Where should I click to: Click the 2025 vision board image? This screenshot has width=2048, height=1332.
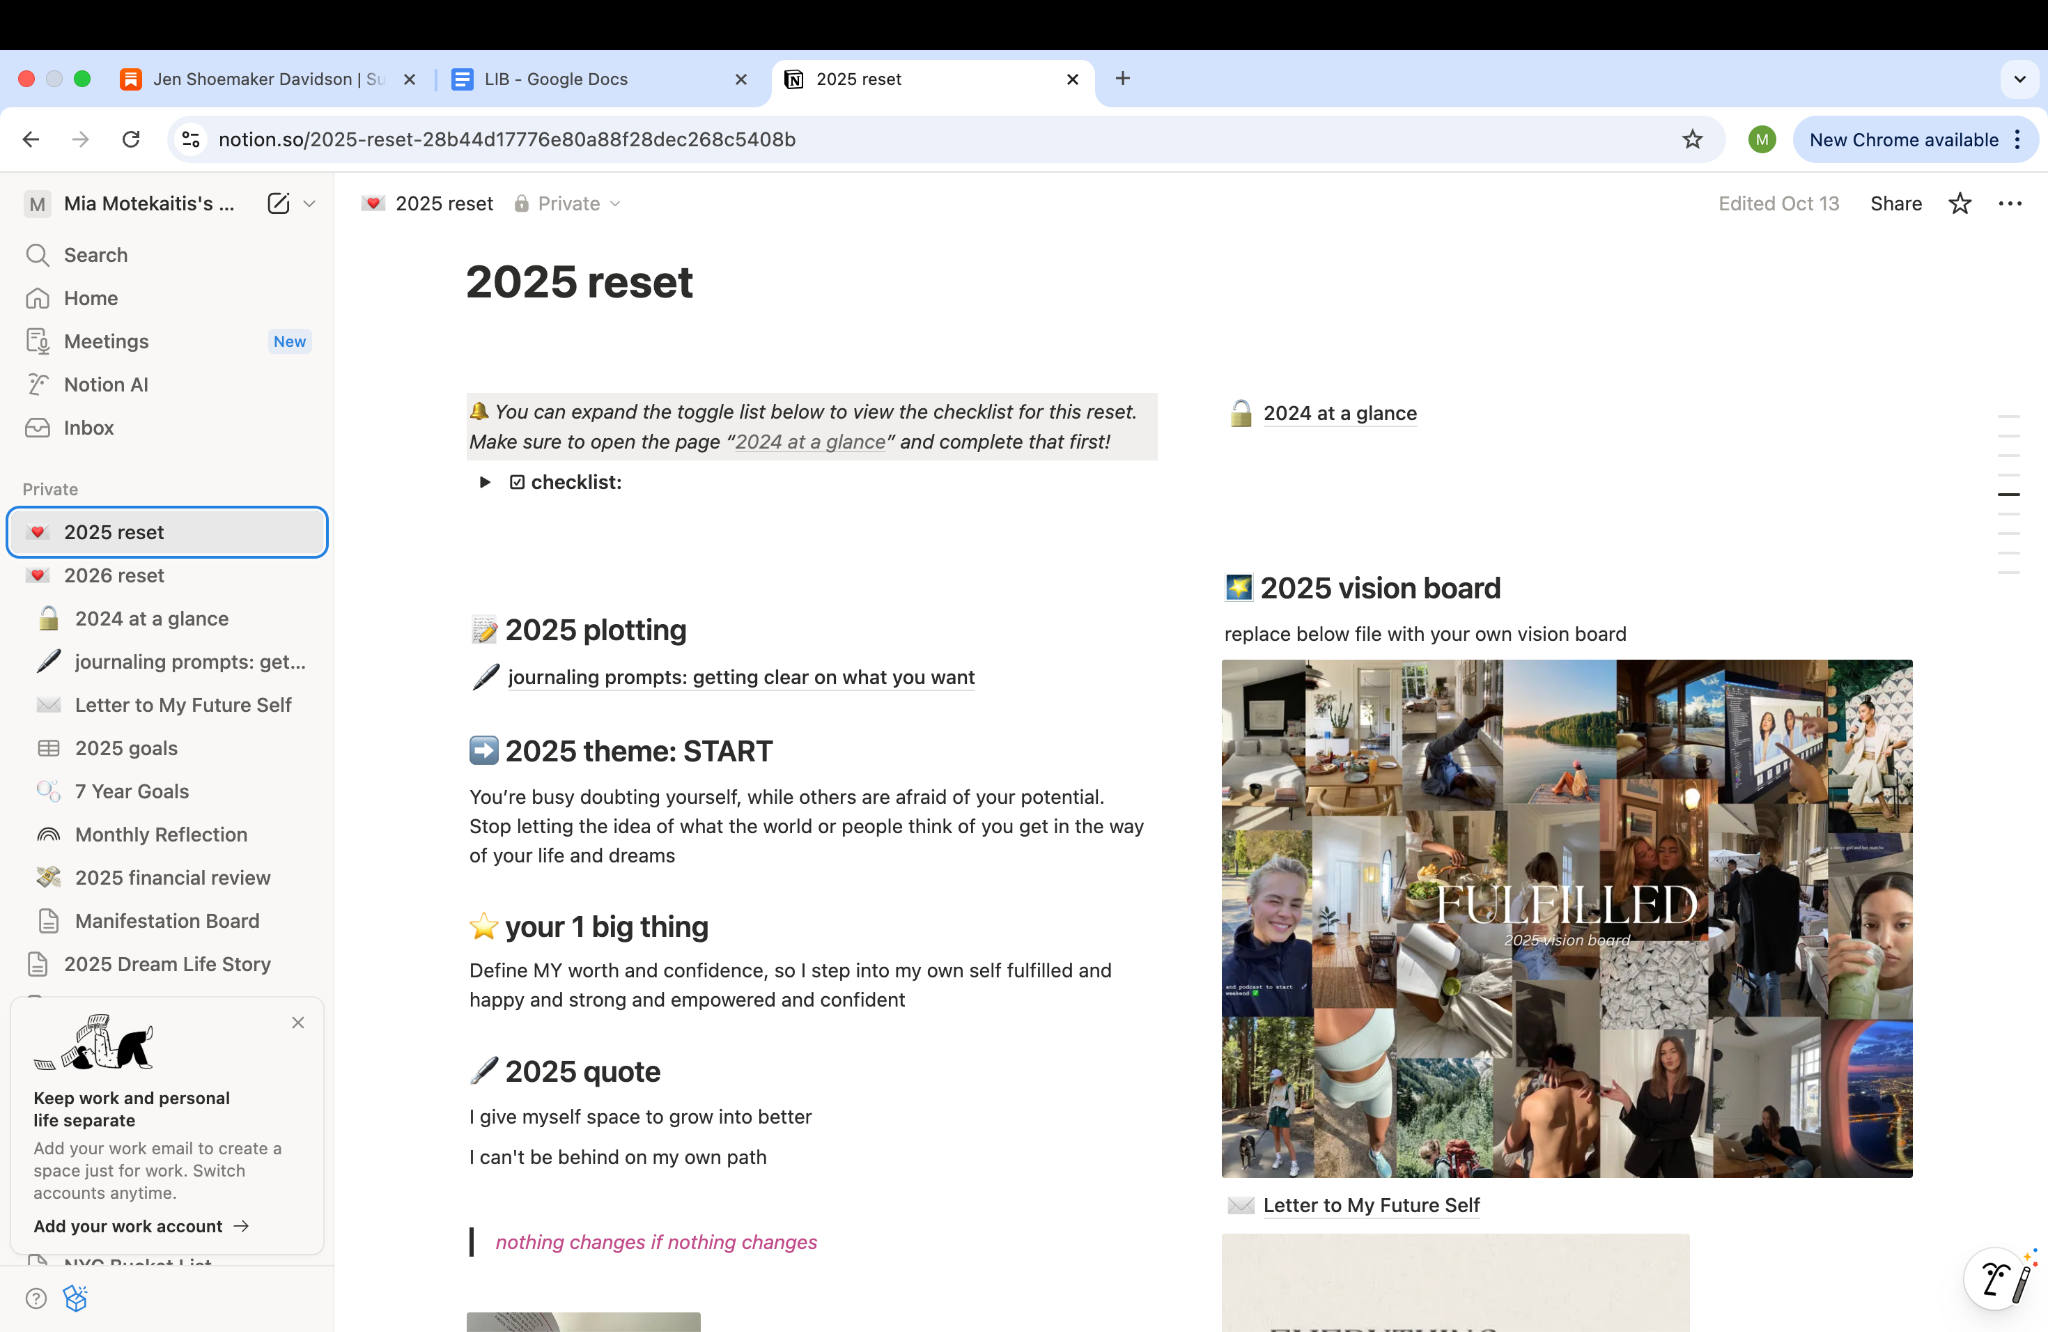point(1566,918)
